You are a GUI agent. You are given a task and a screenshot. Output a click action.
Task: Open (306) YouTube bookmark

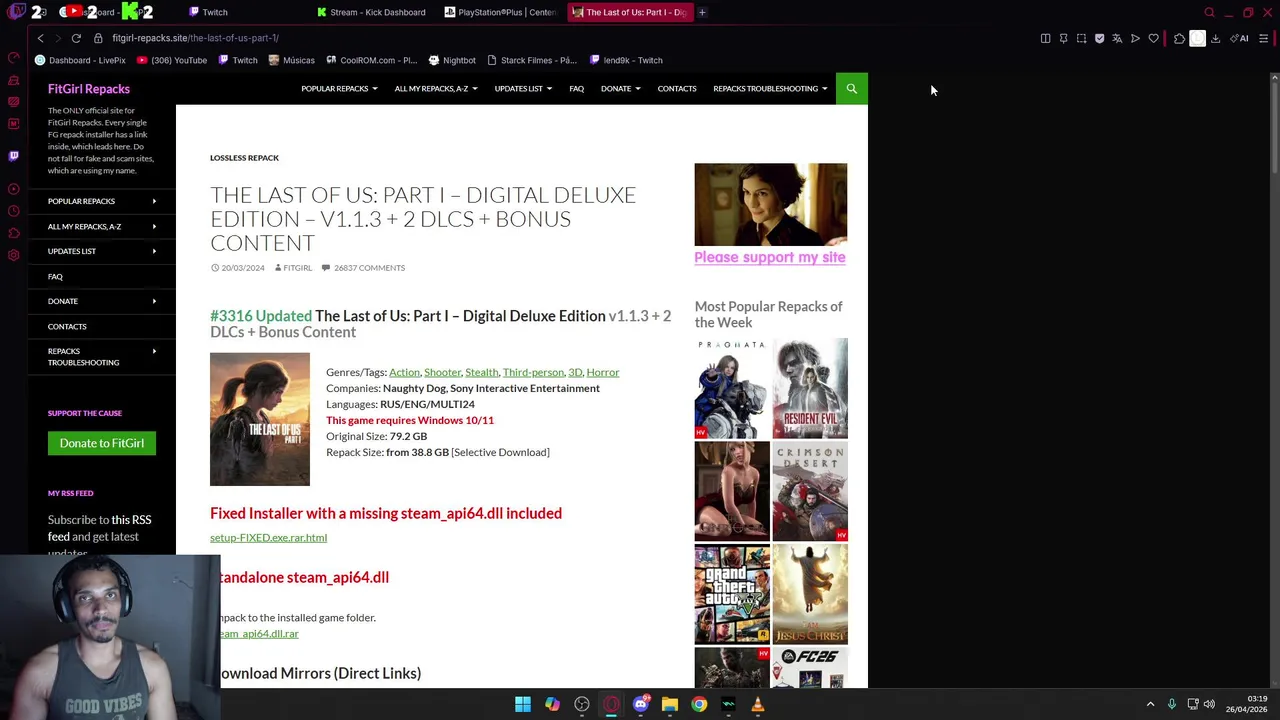pyautogui.click(x=171, y=60)
